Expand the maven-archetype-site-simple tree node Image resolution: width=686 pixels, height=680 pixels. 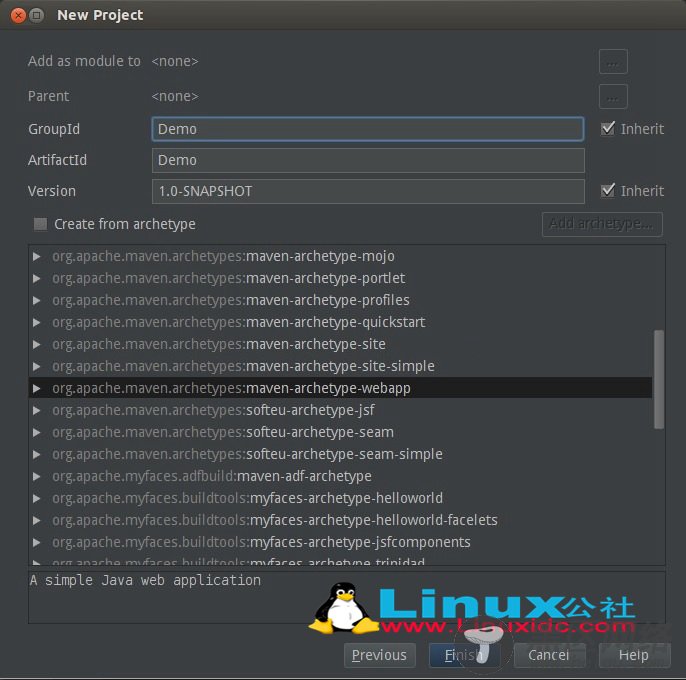(37, 366)
